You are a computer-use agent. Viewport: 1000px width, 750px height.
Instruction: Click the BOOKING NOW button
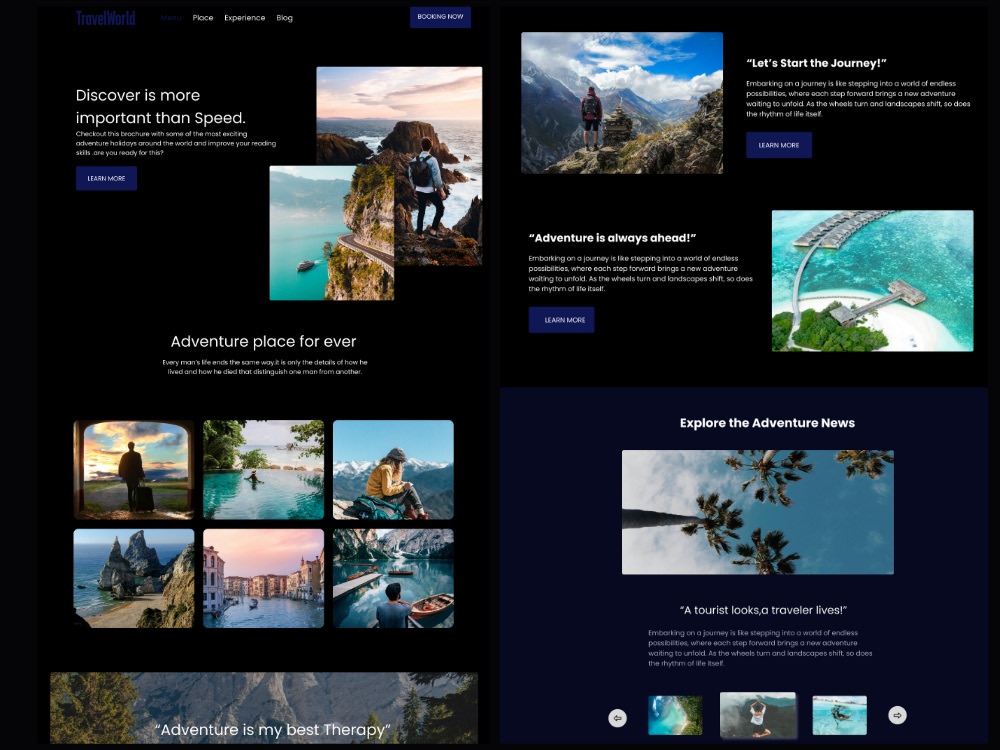[x=440, y=17]
